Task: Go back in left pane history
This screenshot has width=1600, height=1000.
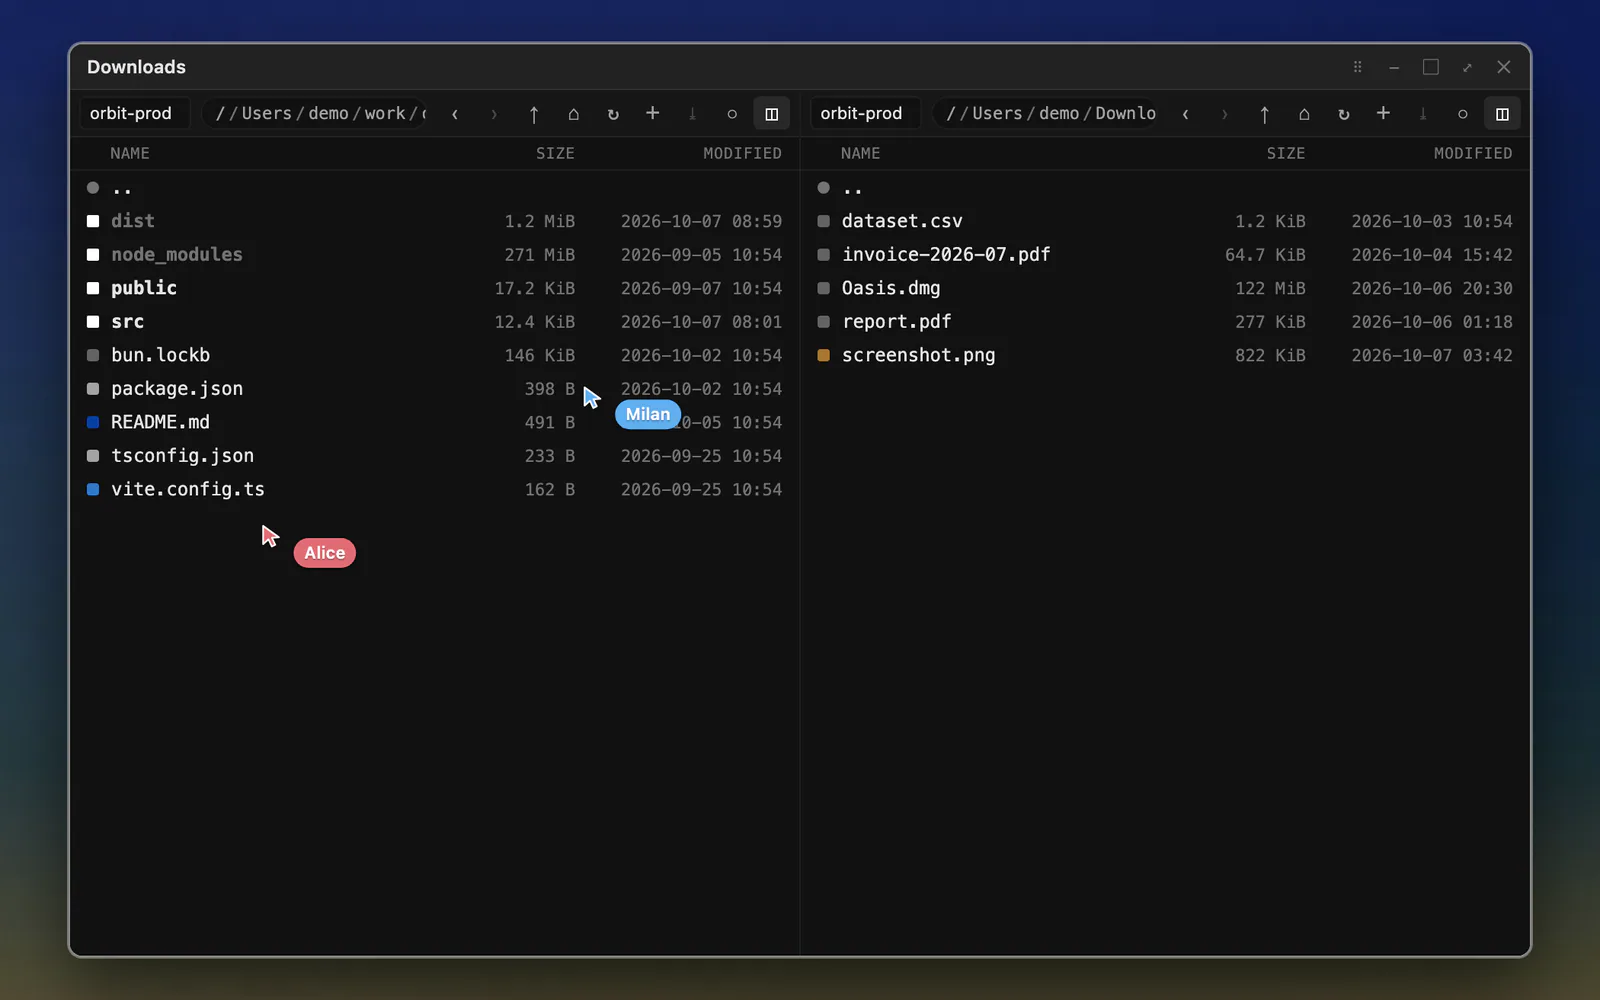Action: coord(455,114)
